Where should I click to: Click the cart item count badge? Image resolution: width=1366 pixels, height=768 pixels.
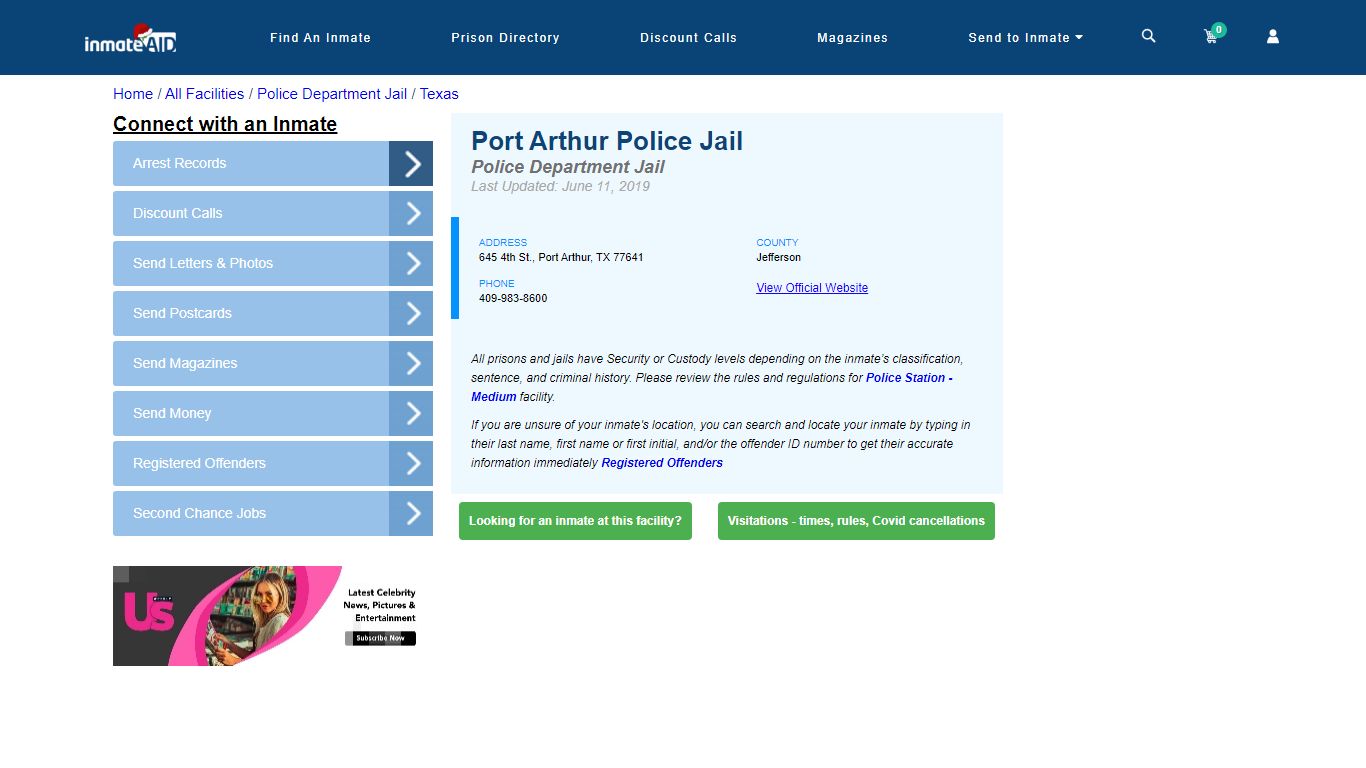1218,30
